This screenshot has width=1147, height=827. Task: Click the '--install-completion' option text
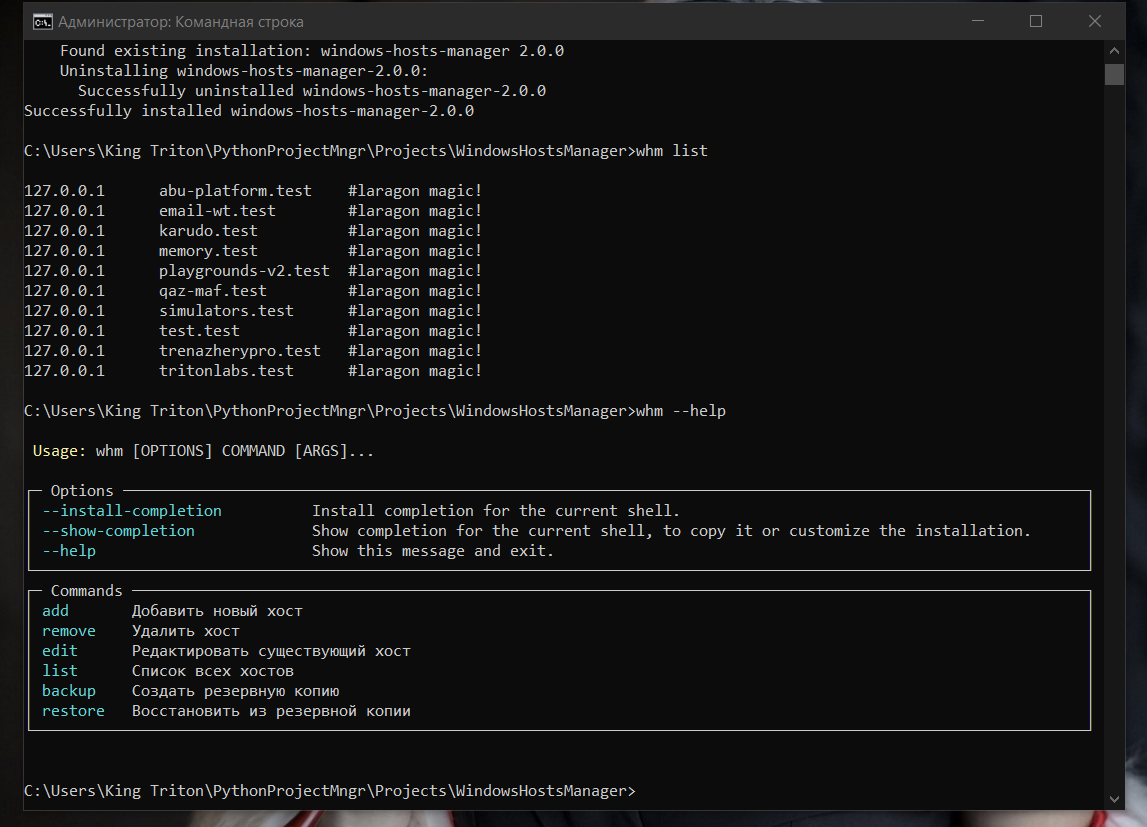click(x=132, y=511)
